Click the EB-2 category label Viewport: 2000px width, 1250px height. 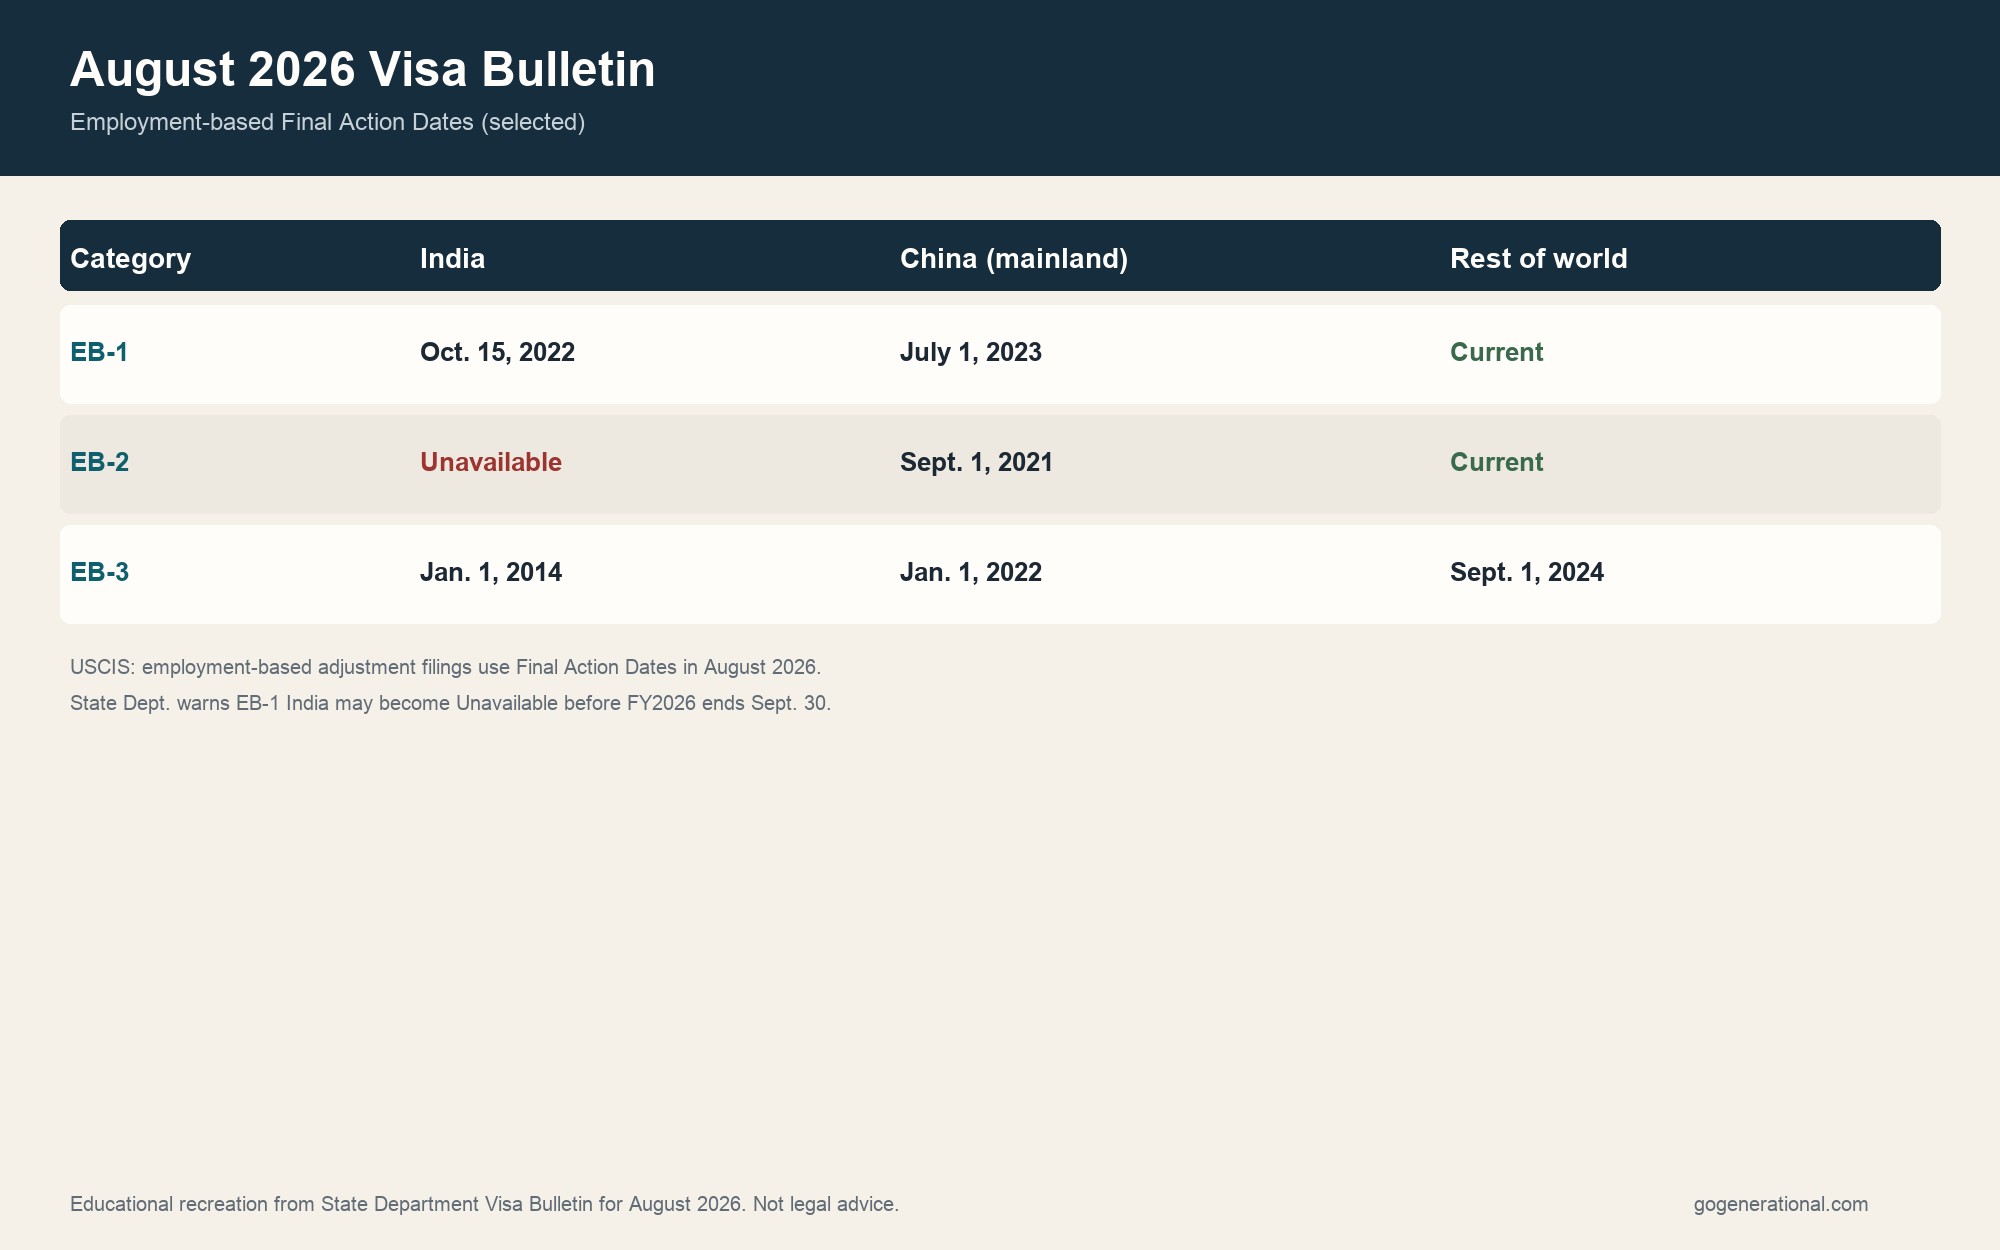pos(99,462)
